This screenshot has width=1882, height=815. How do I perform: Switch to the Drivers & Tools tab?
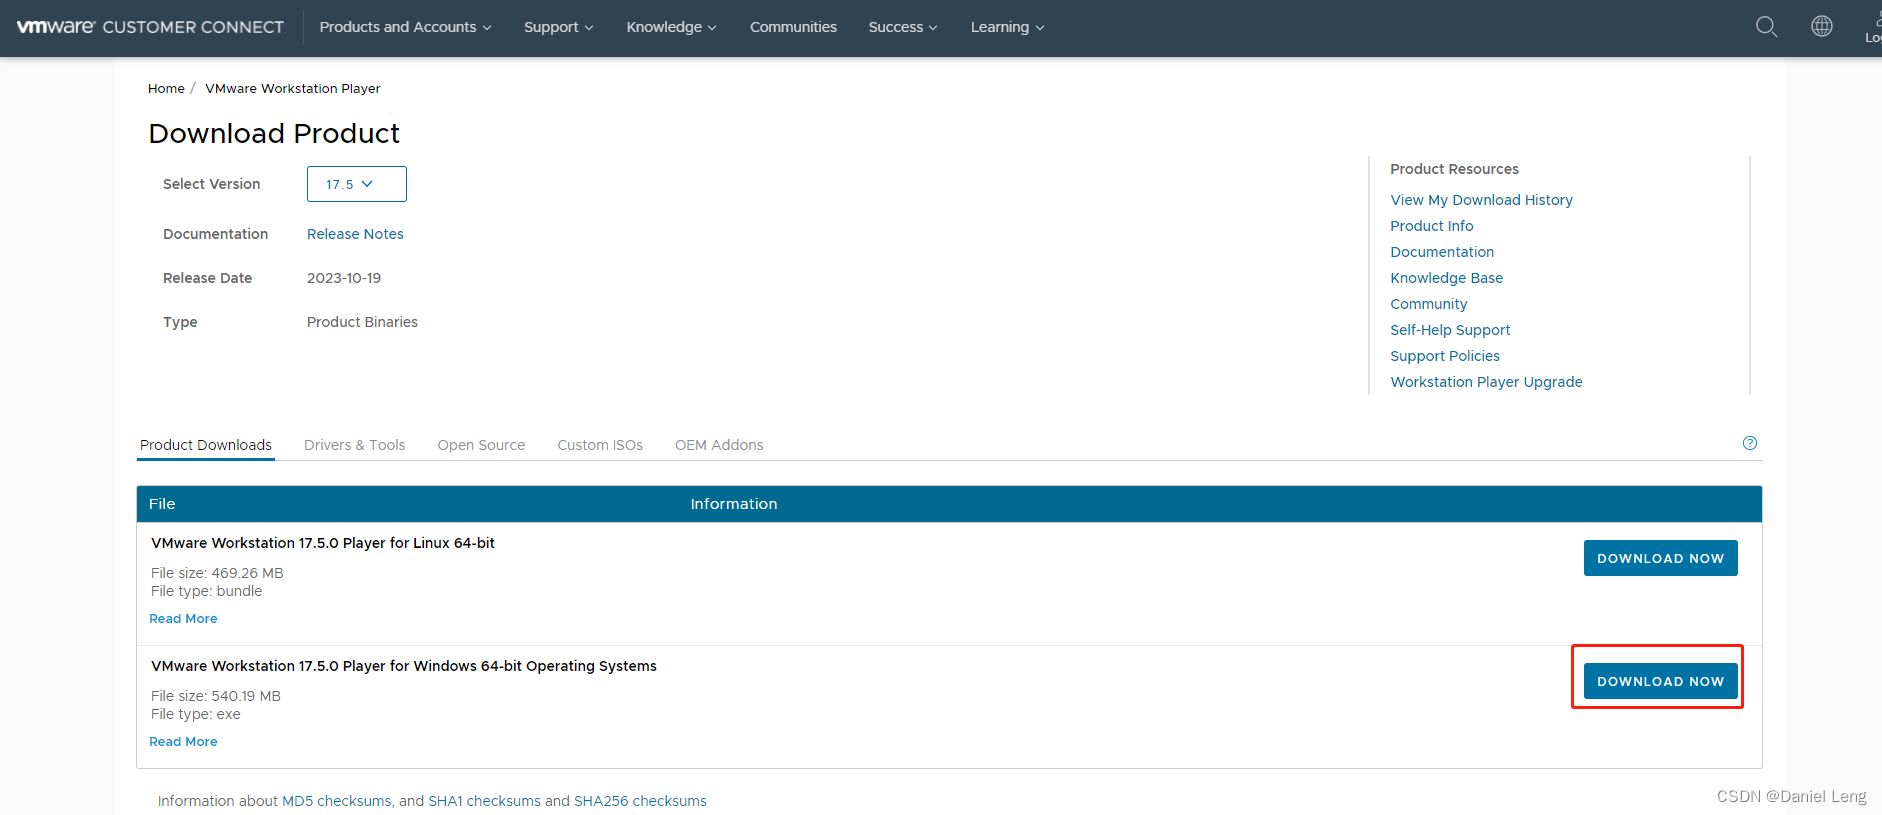pyautogui.click(x=355, y=445)
